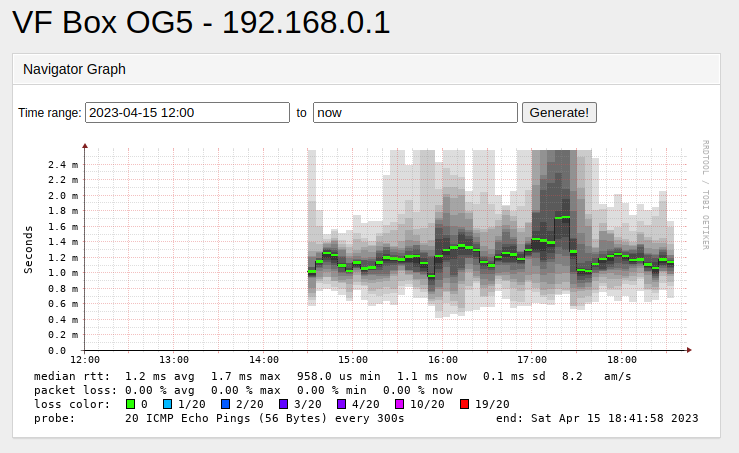Click the magenta 10/20 loss color swatch
The width and height of the screenshot is (739, 453).
click(x=400, y=404)
